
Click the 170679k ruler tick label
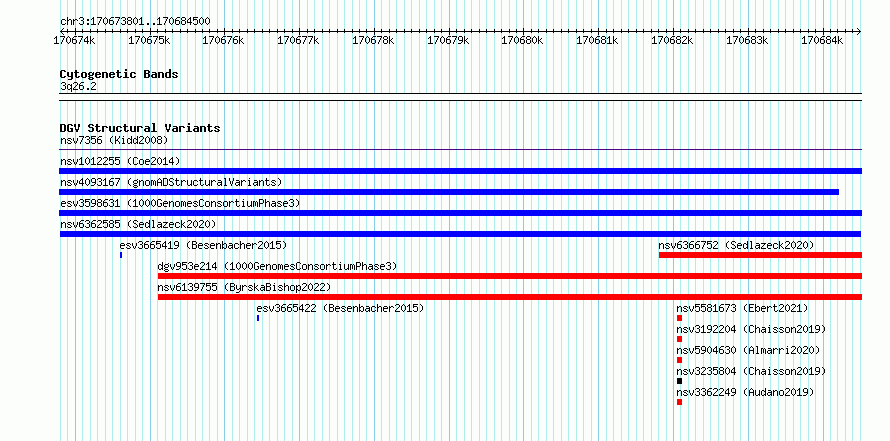tap(448, 40)
